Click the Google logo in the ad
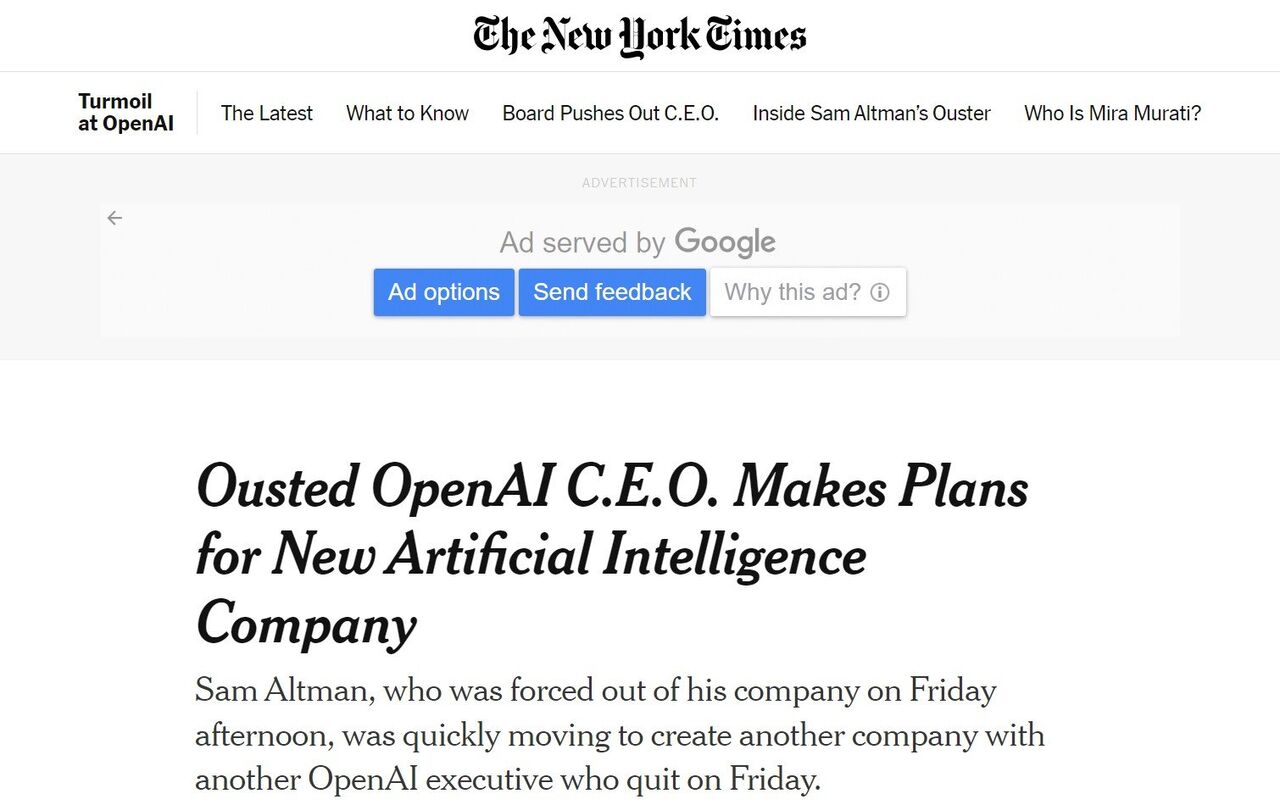1280x805 pixels. (725, 242)
